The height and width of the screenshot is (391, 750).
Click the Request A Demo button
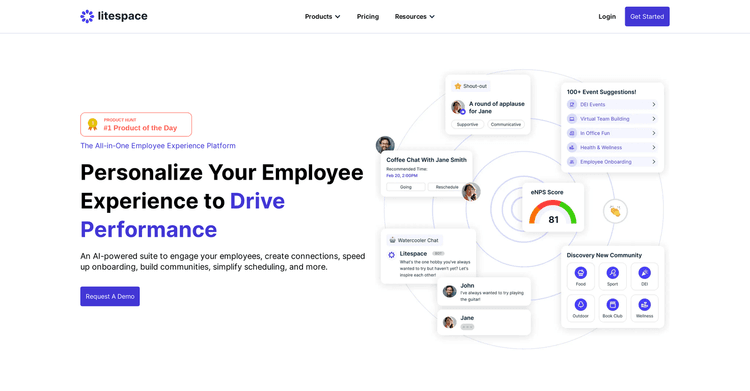click(110, 296)
